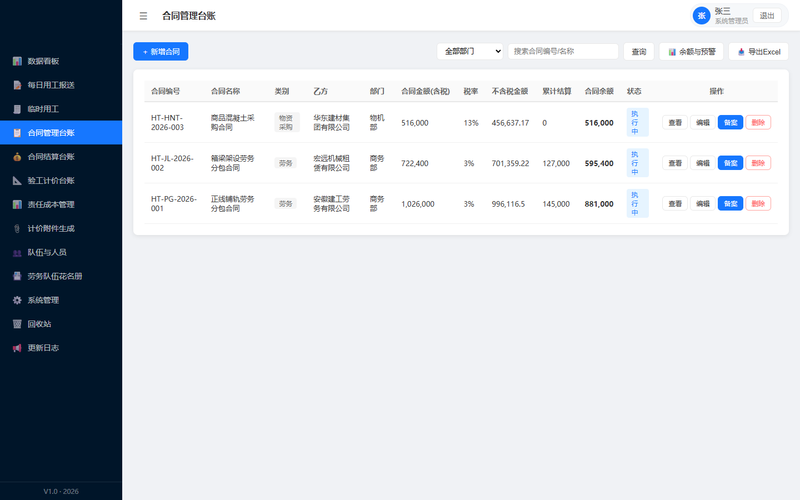
Task: Click the 张 user avatar
Action: pyautogui.click(x=702, y=16)
